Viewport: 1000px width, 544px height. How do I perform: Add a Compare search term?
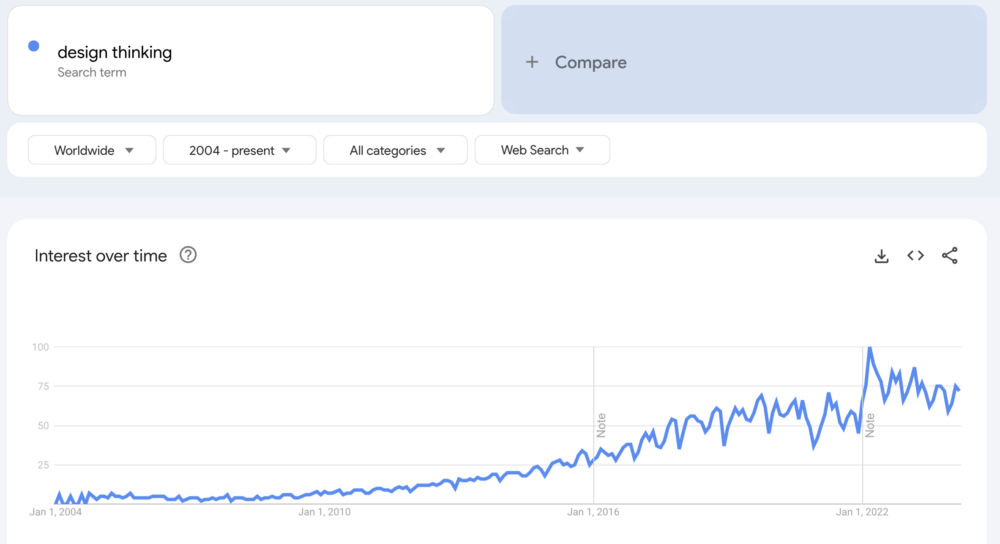click(744, 60)
